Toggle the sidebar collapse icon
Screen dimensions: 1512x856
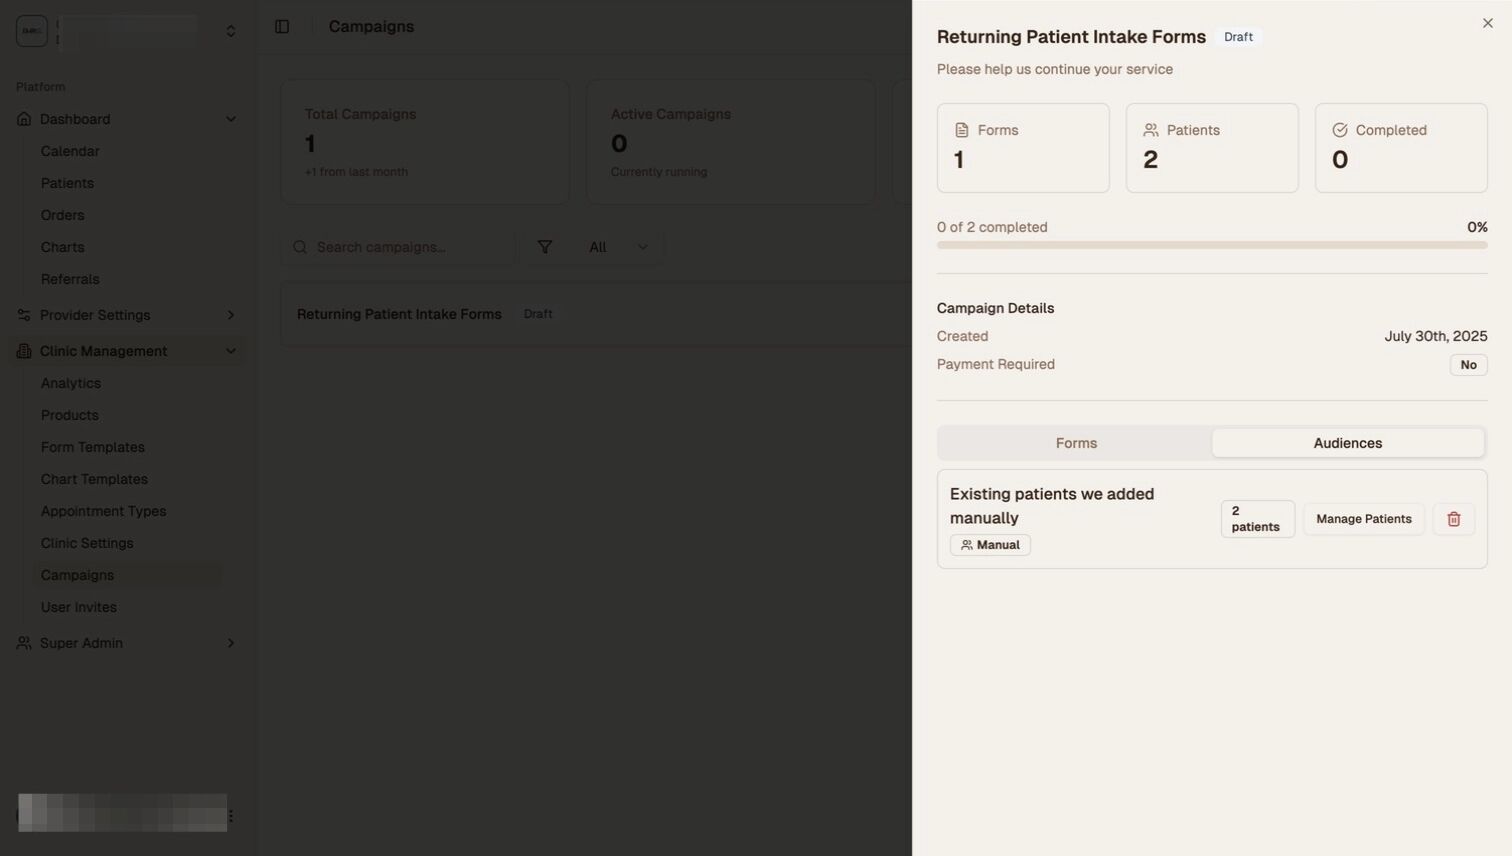coord(282,27)
